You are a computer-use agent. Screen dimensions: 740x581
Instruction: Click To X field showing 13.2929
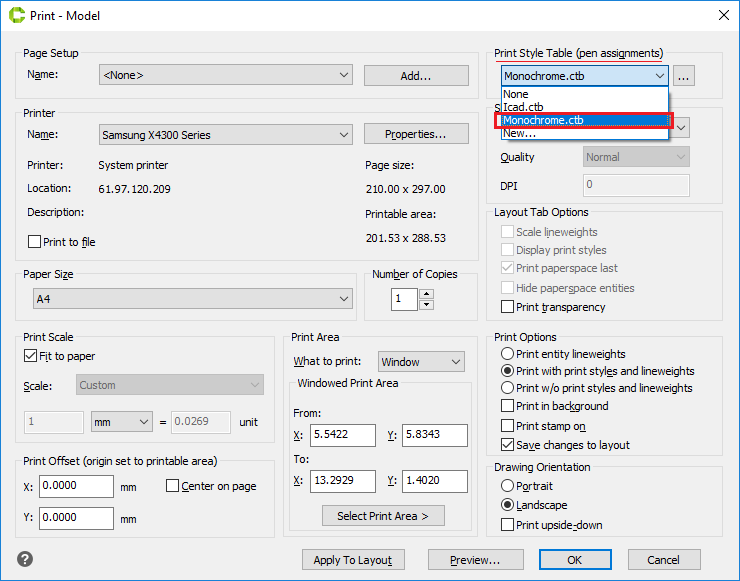tap(343, 481)
